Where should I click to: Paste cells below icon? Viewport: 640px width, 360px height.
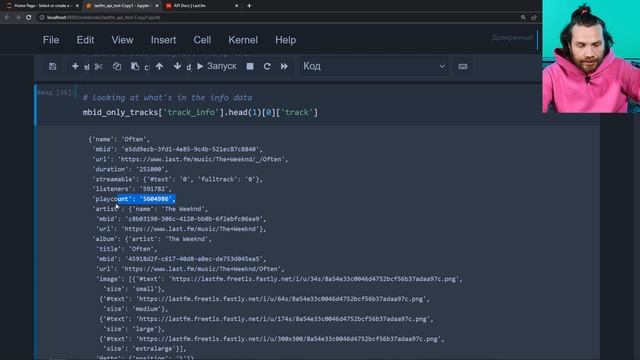tap(135, 66)
